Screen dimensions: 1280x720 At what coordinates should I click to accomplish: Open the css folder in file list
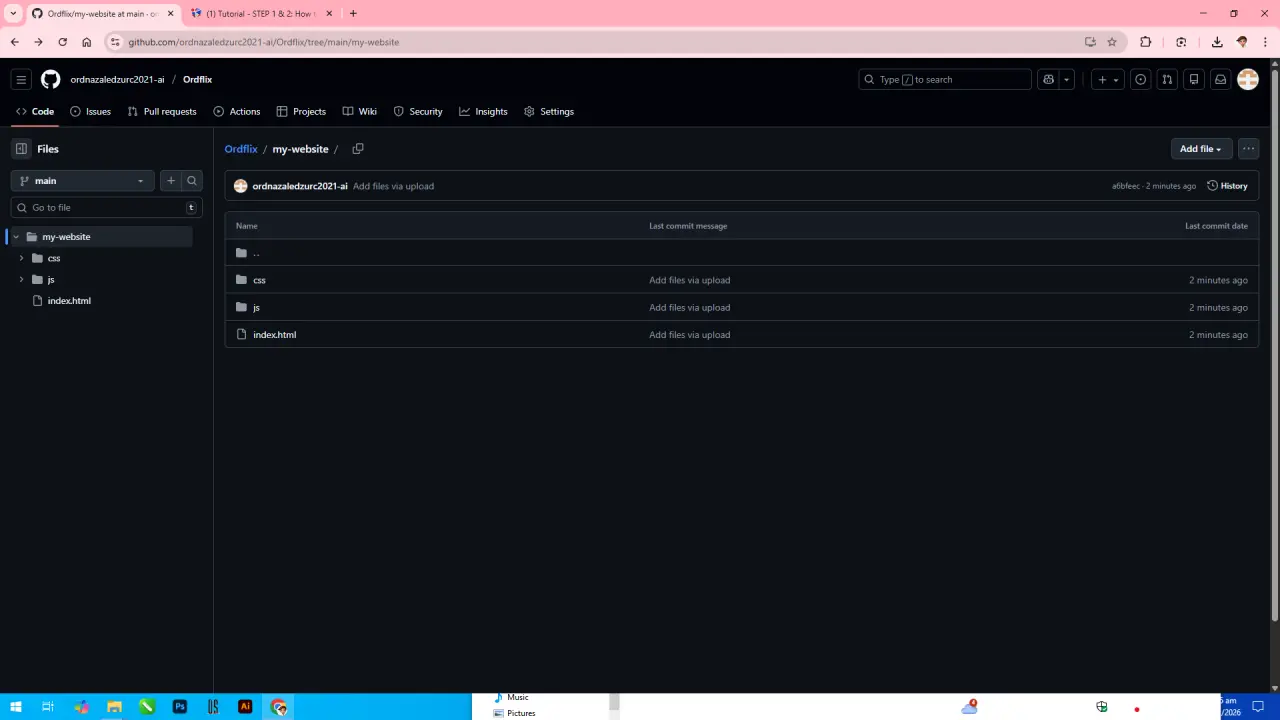point(259,280)
